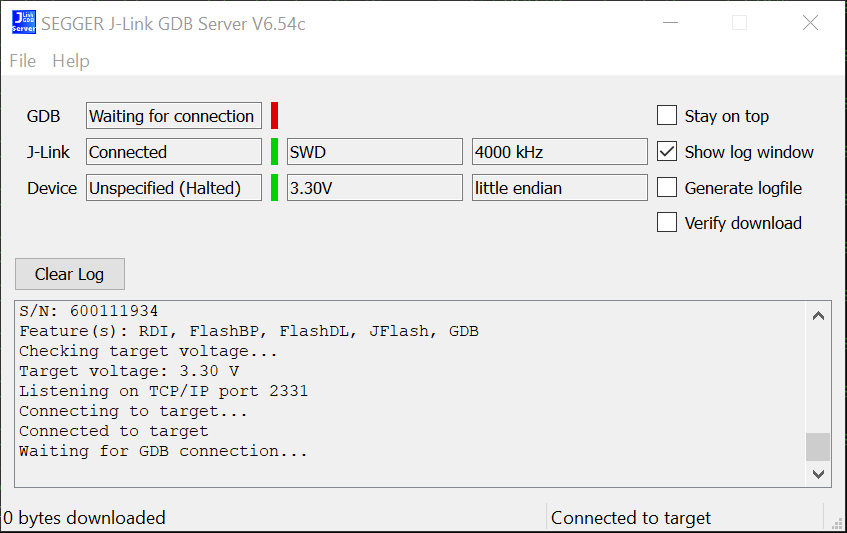Image resolution: width=847 pixels, height=533 pixels.
Task: Click the green J-Link status indicator
Action: coord(275,152)
